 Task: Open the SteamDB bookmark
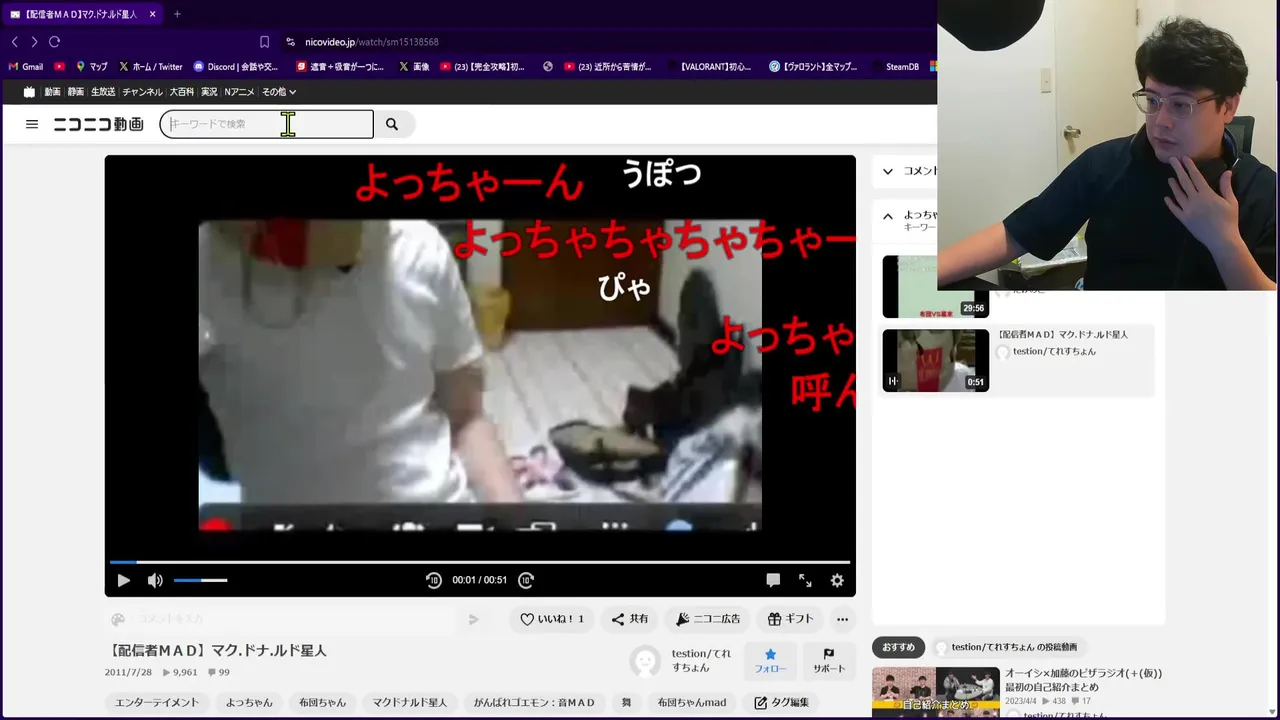(x=895, y=67)
